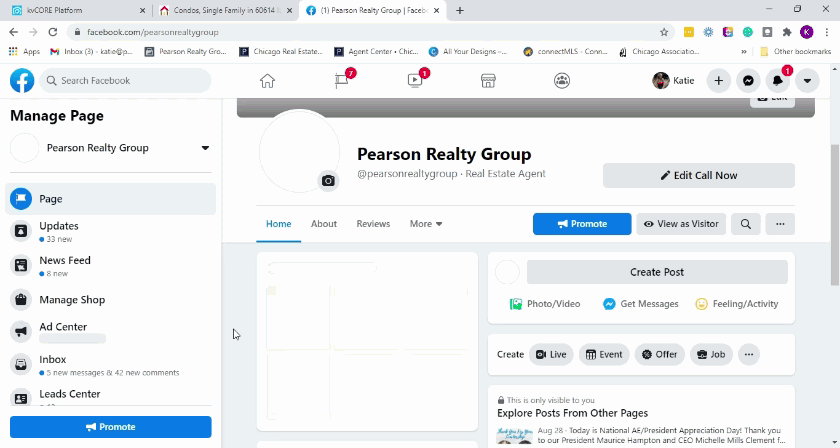Image resolution: width=840 pixels, height=448 pixels.
Task: Create a Job posting
Action: pos(711,354)
